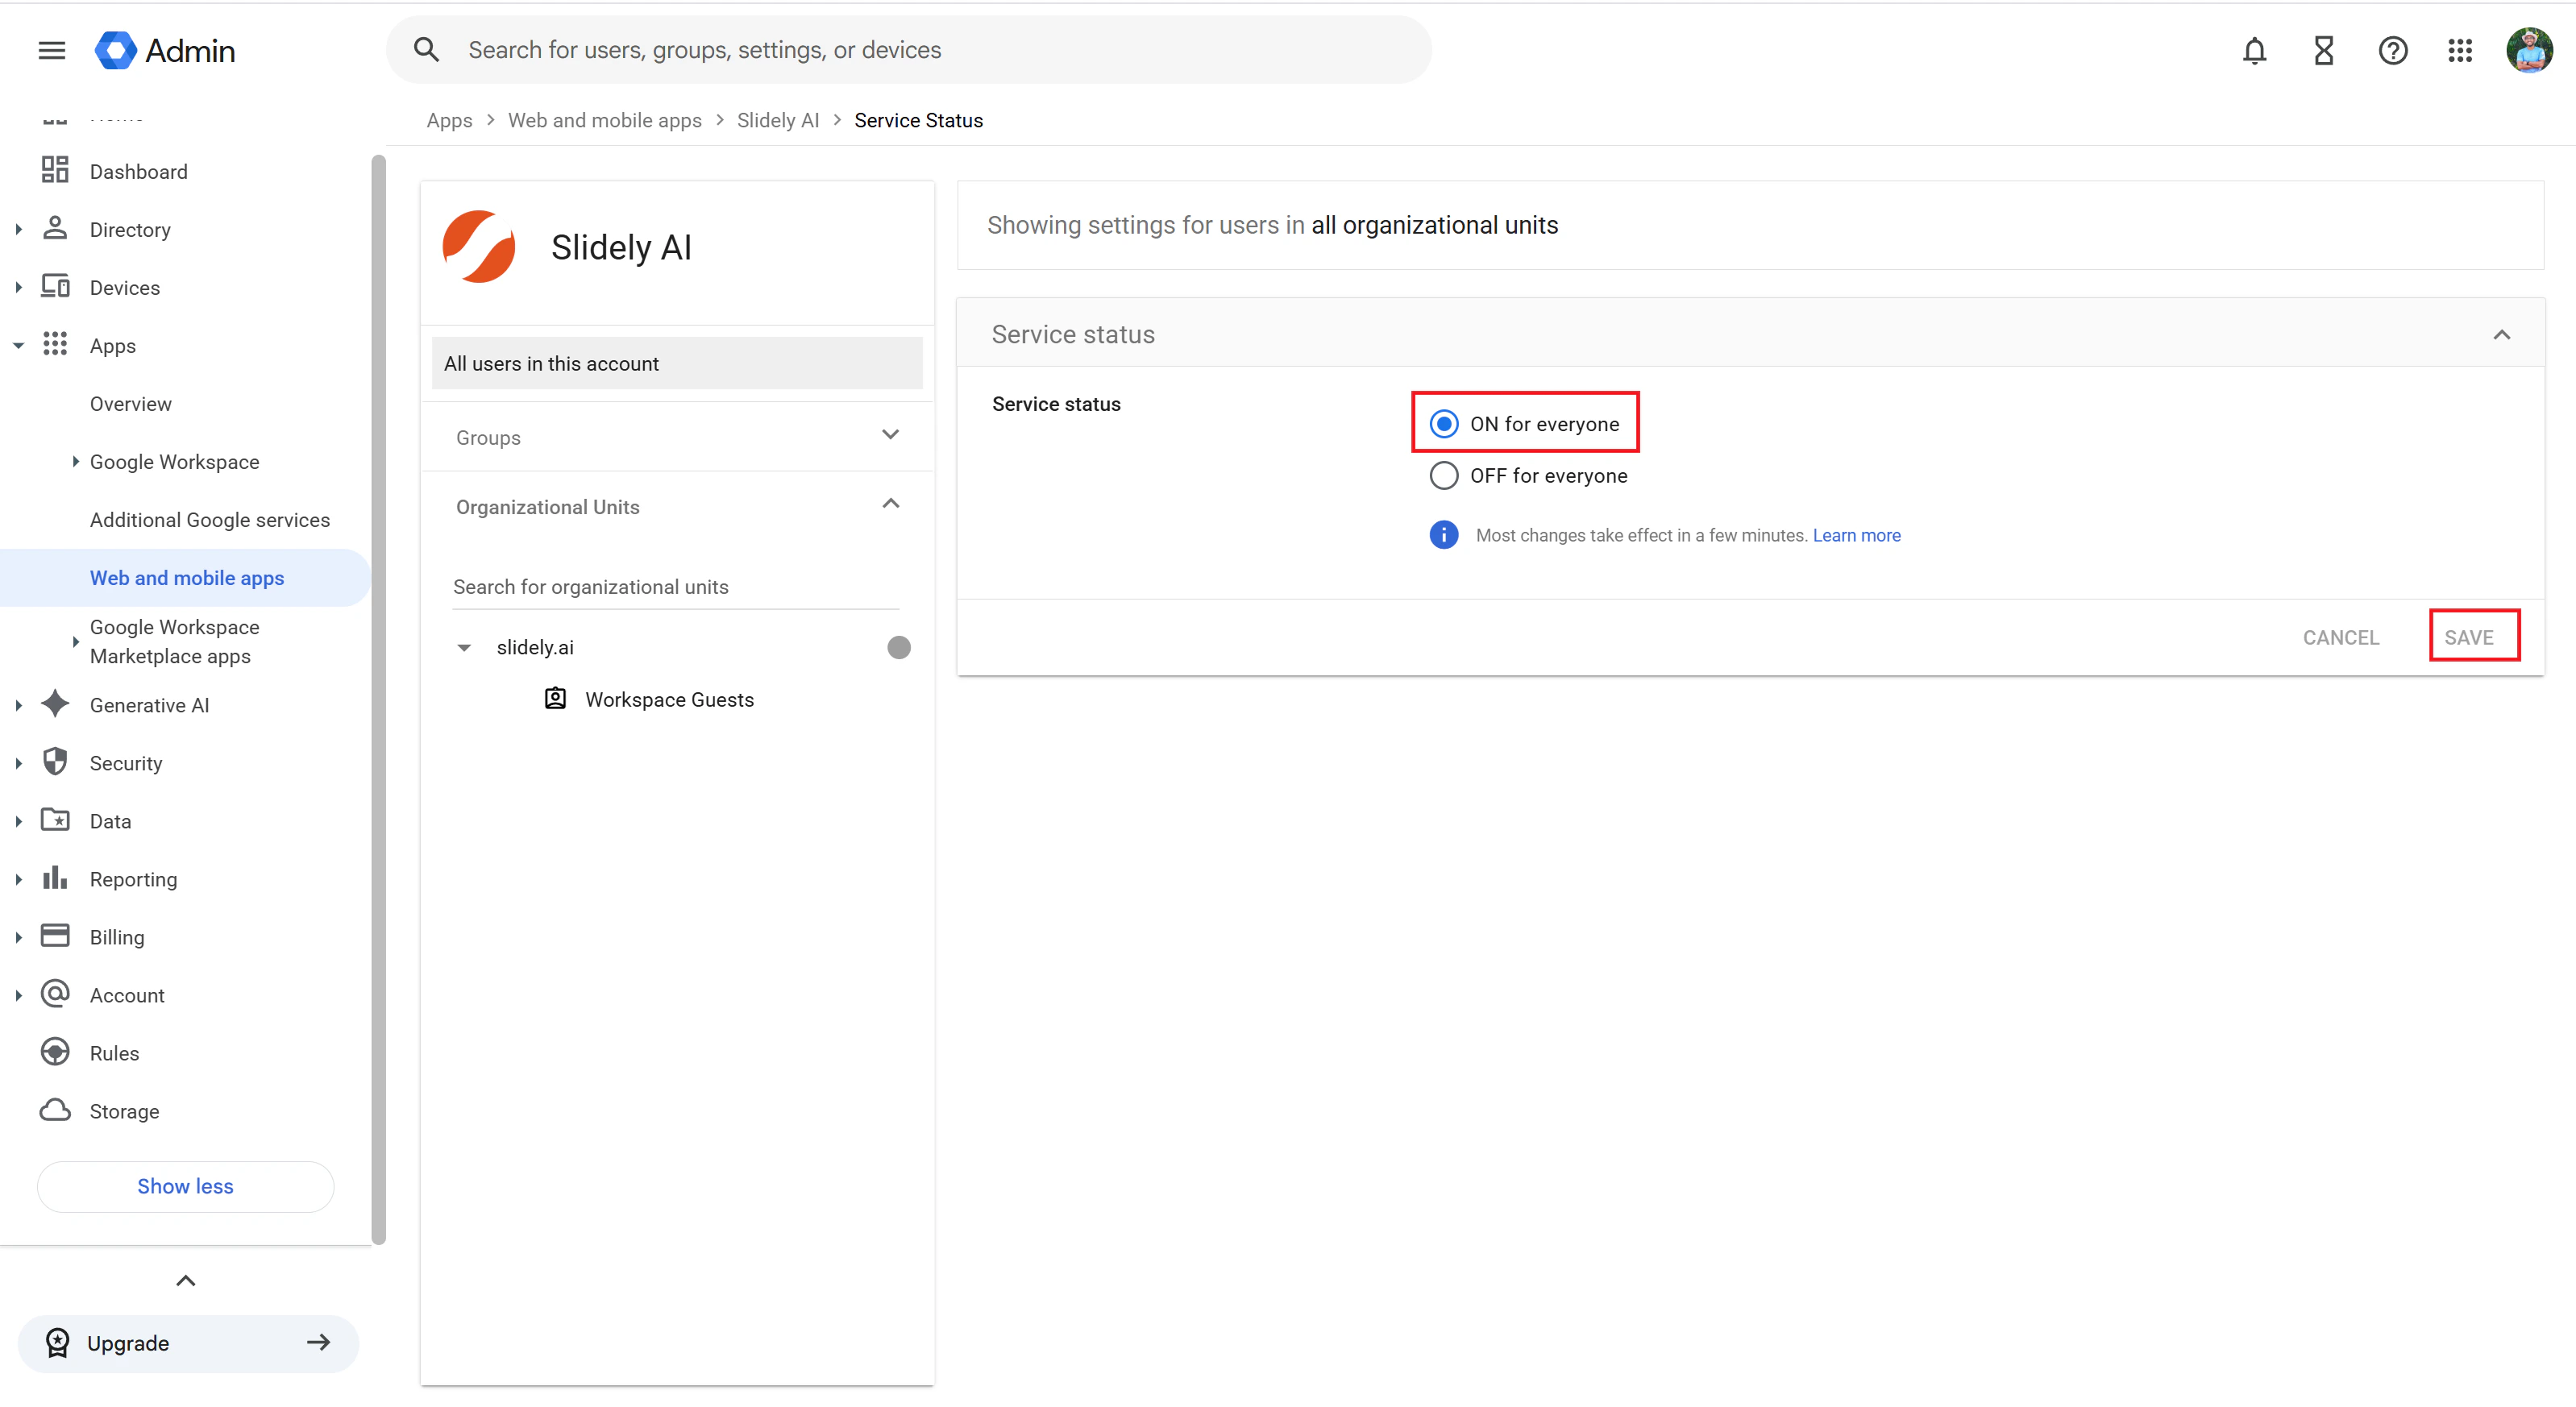Screen dimensions: 2576x1407
Task: Open Web and mobile apps
Action: pyautogui.click(x=186, y=577)
